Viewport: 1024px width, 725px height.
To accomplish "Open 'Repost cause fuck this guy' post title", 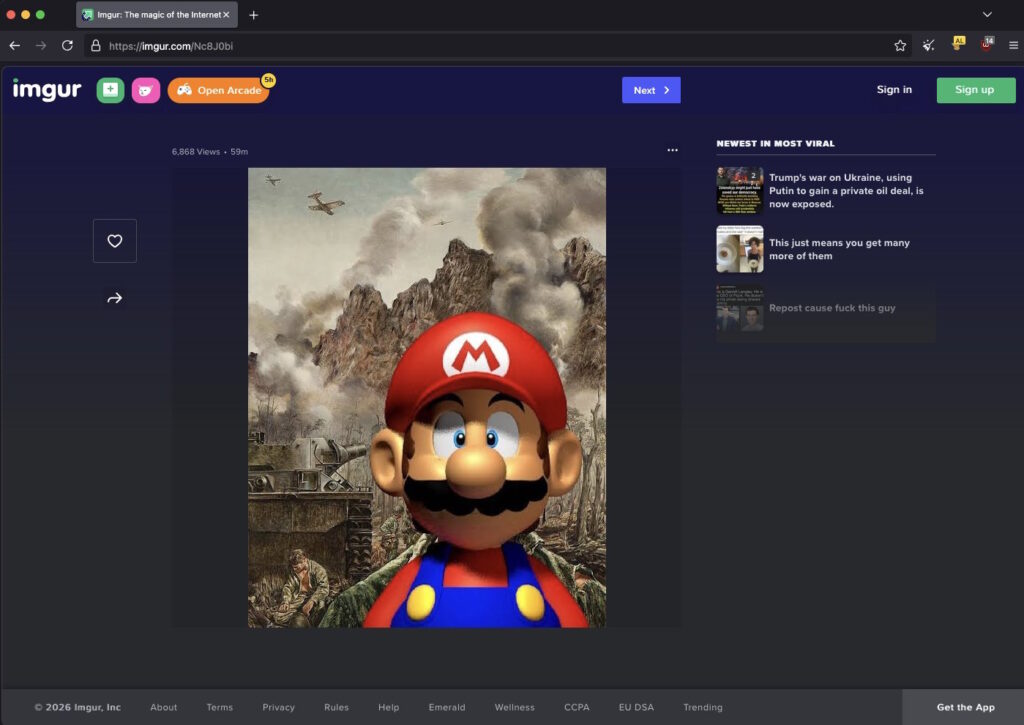I will click(832, 308).
